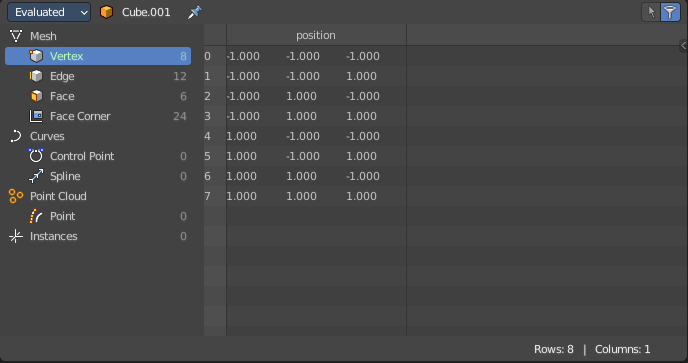Click the first position value in row 4

(241, 136)
